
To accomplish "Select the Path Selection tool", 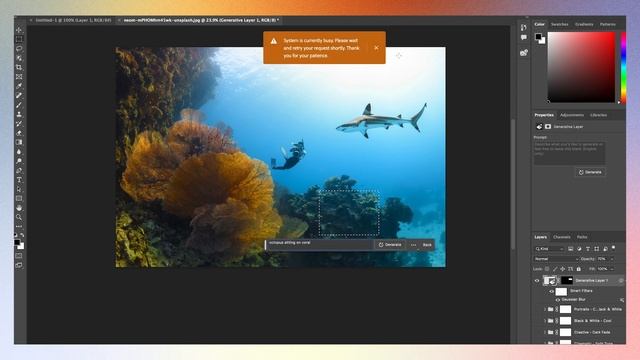I will tap(19, 189).
